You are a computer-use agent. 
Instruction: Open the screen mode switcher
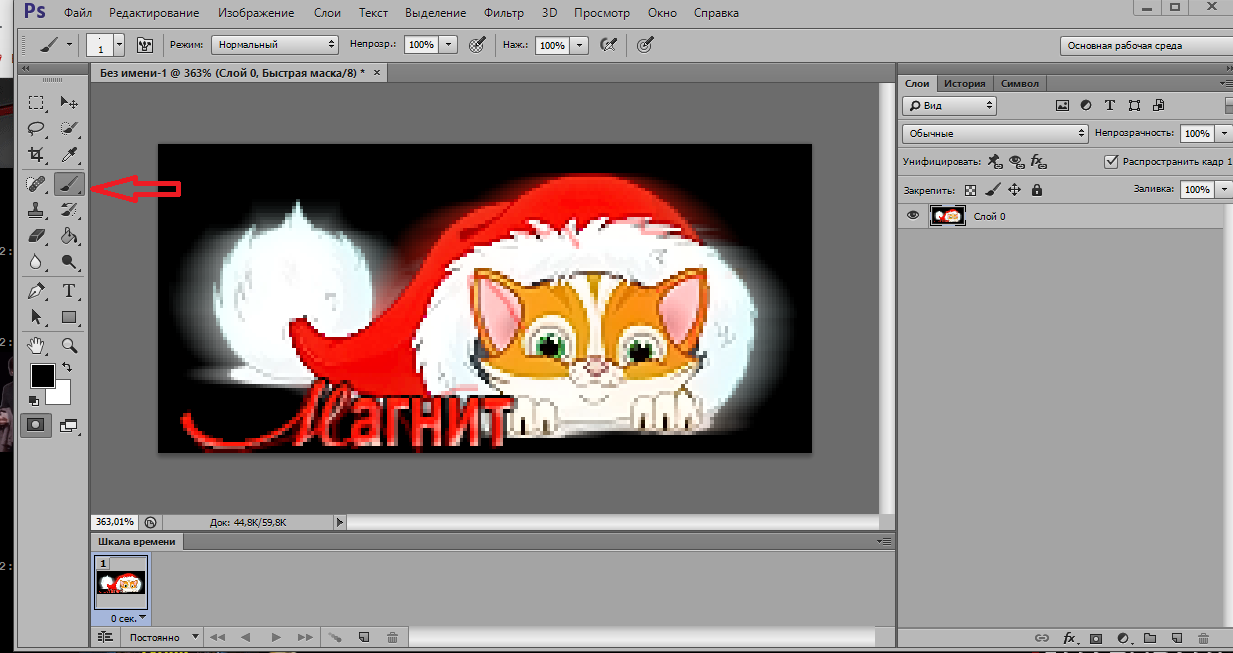pyautogui.click(x=69, y=425)
